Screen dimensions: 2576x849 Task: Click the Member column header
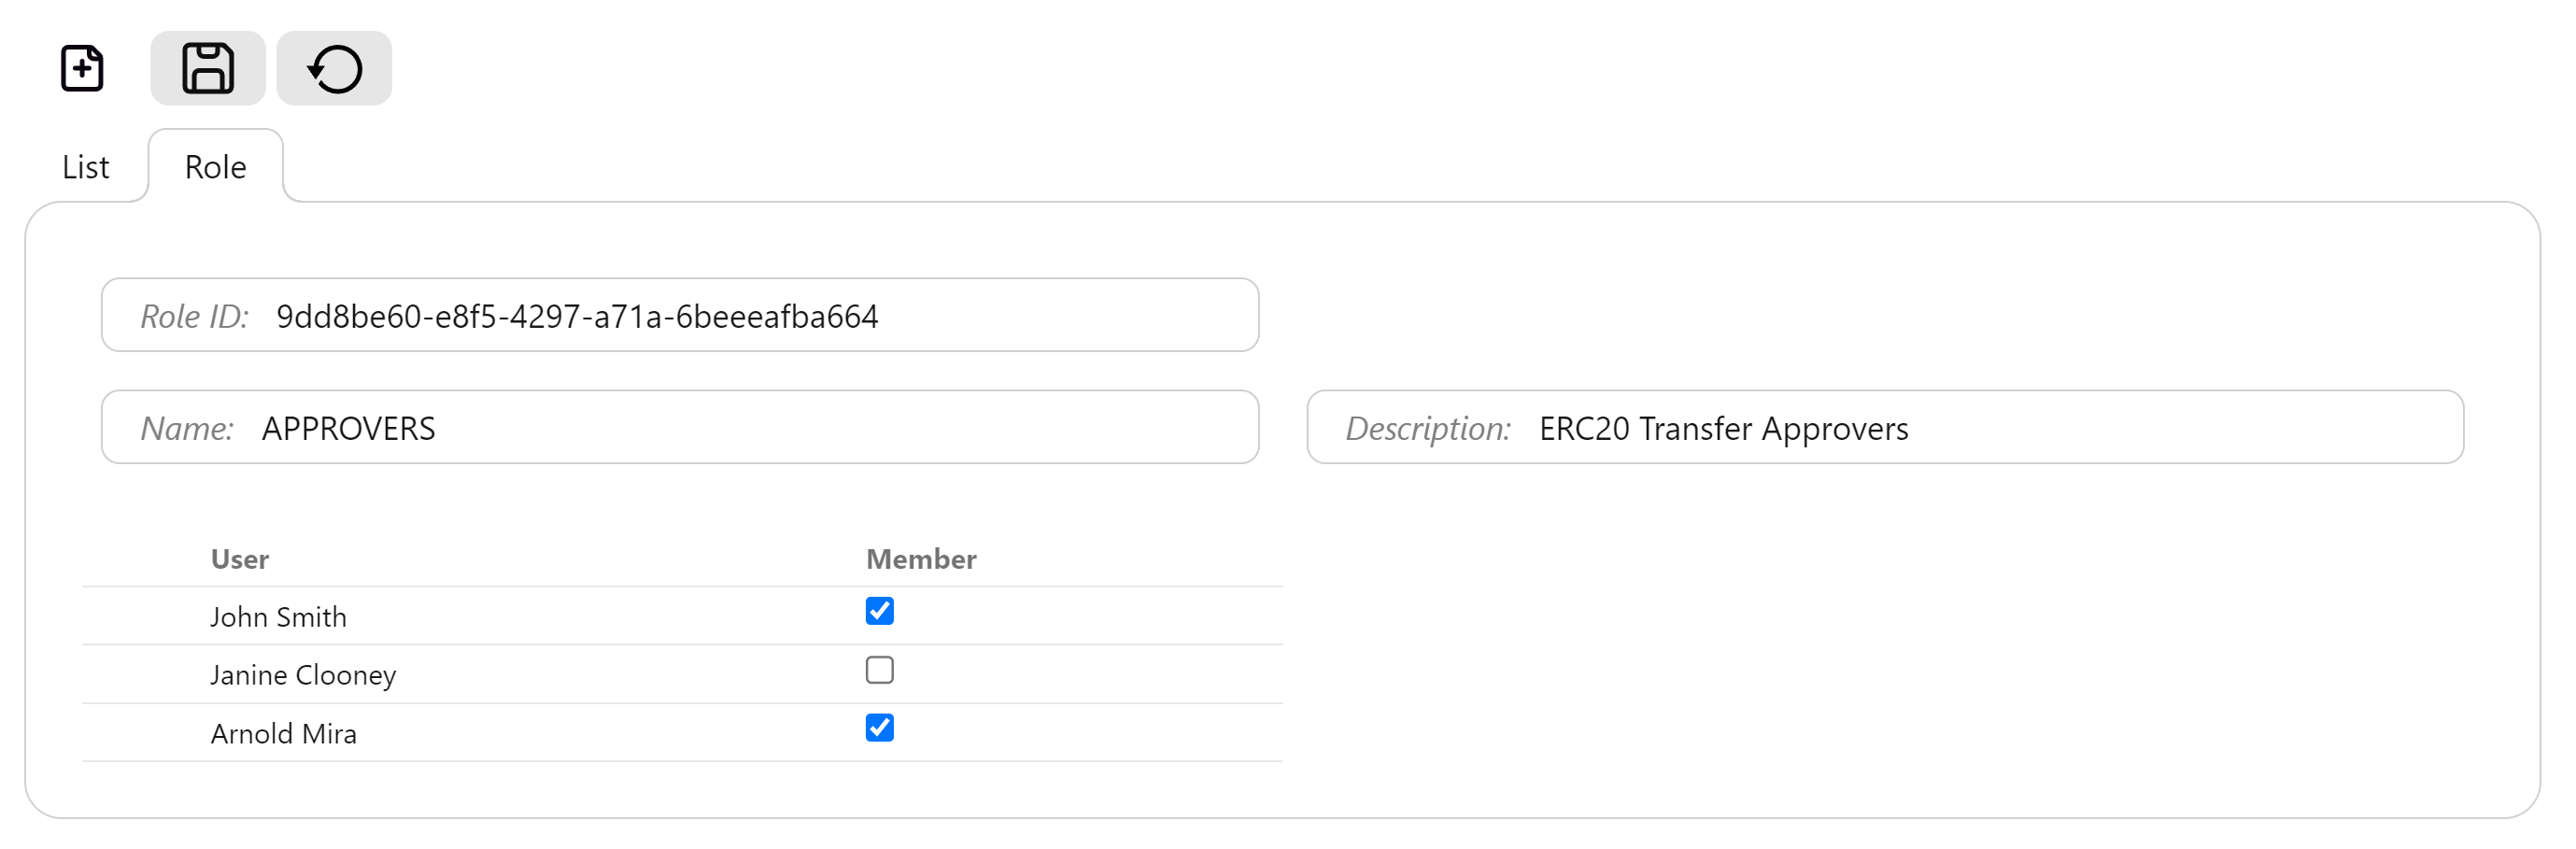[x=921, y=559]
